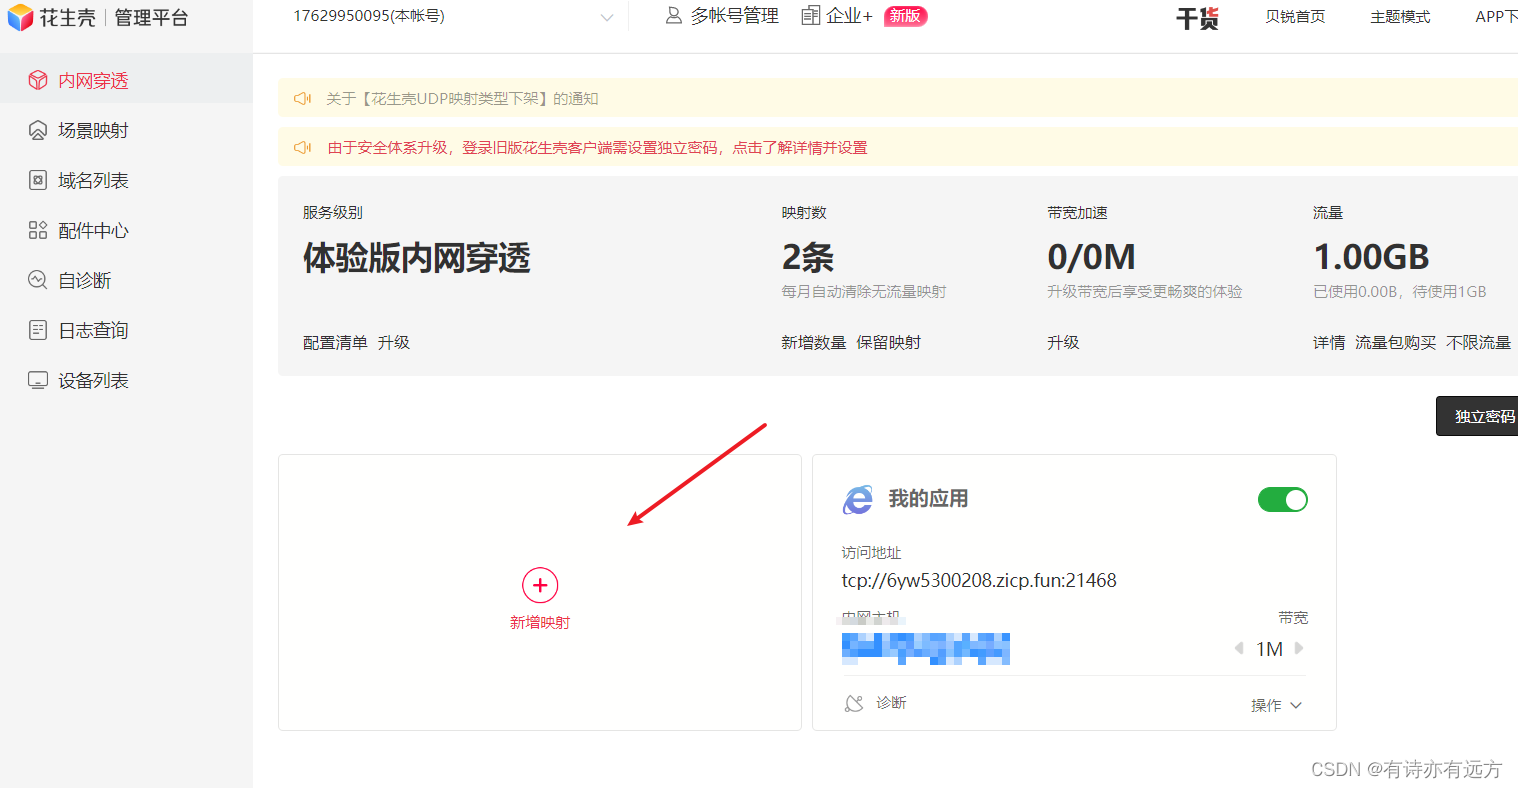Viewport: 1518px width, 788px height.
Task: Click the 1M bandwidth value
Action: 1269,649
